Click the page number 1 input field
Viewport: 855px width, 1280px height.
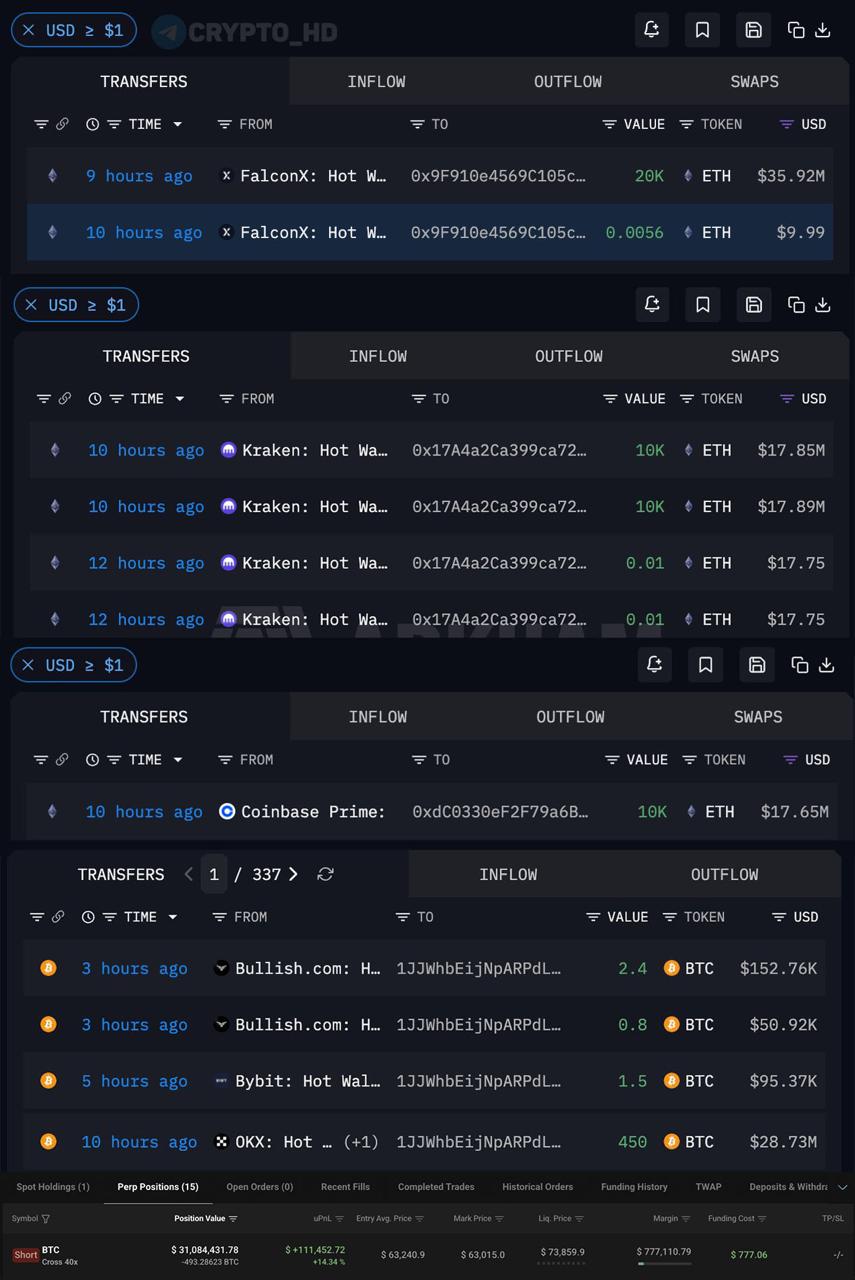pos(213,874)
